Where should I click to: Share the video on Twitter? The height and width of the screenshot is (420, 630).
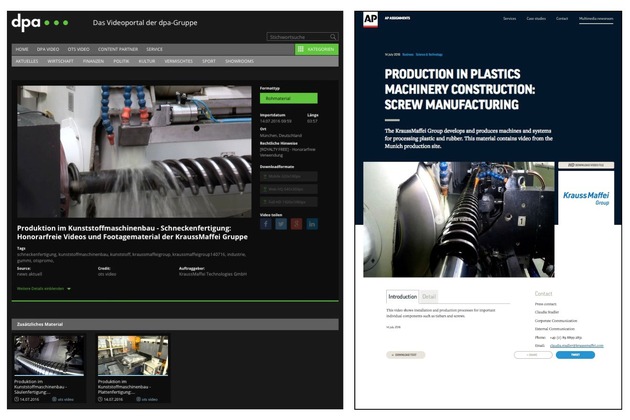(281, 224)
